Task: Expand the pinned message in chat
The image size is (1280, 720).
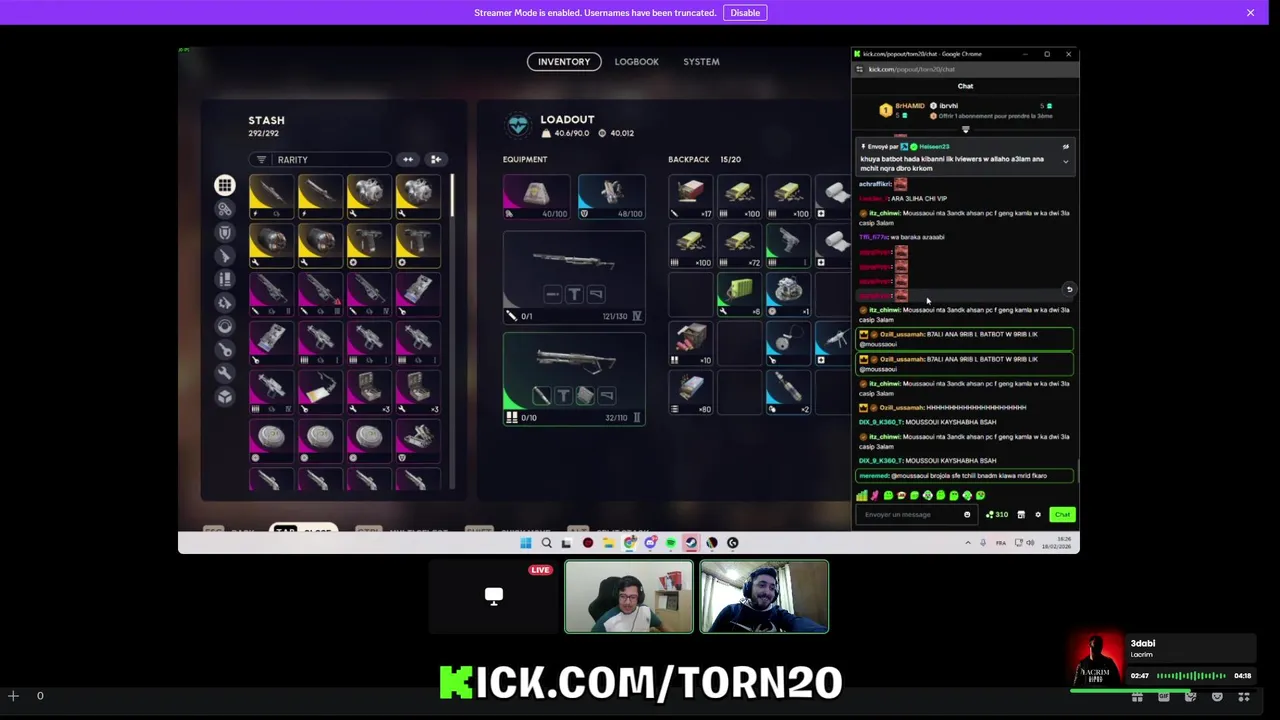Action: pyautogui.click(x=1065, y=161)
